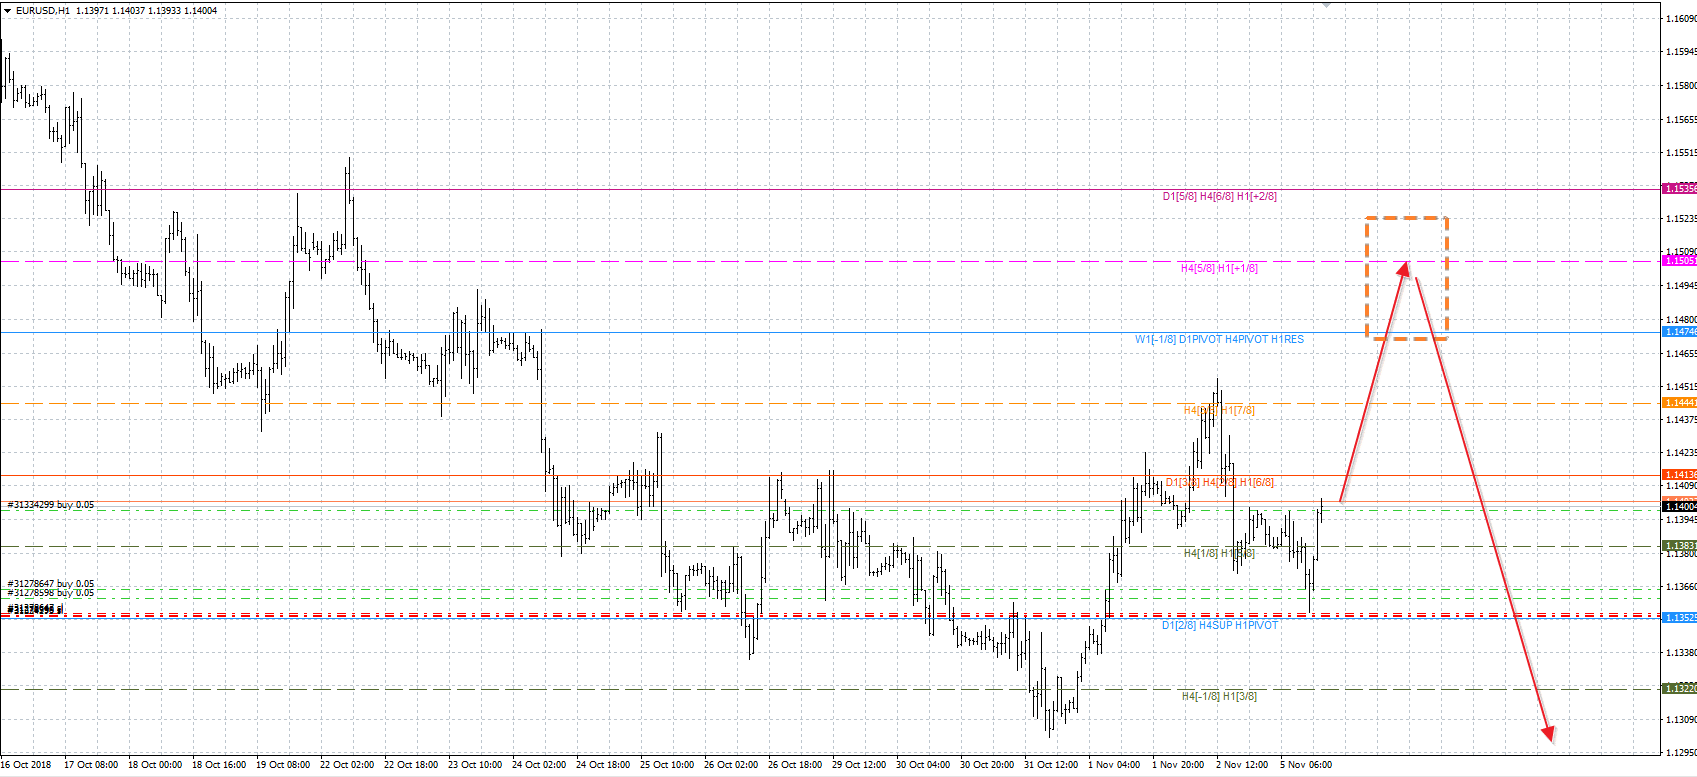Viewport: 1697px width, 777px height.
Task: Click the EURUSD,H1 chart title text
Action: (43, 10)
